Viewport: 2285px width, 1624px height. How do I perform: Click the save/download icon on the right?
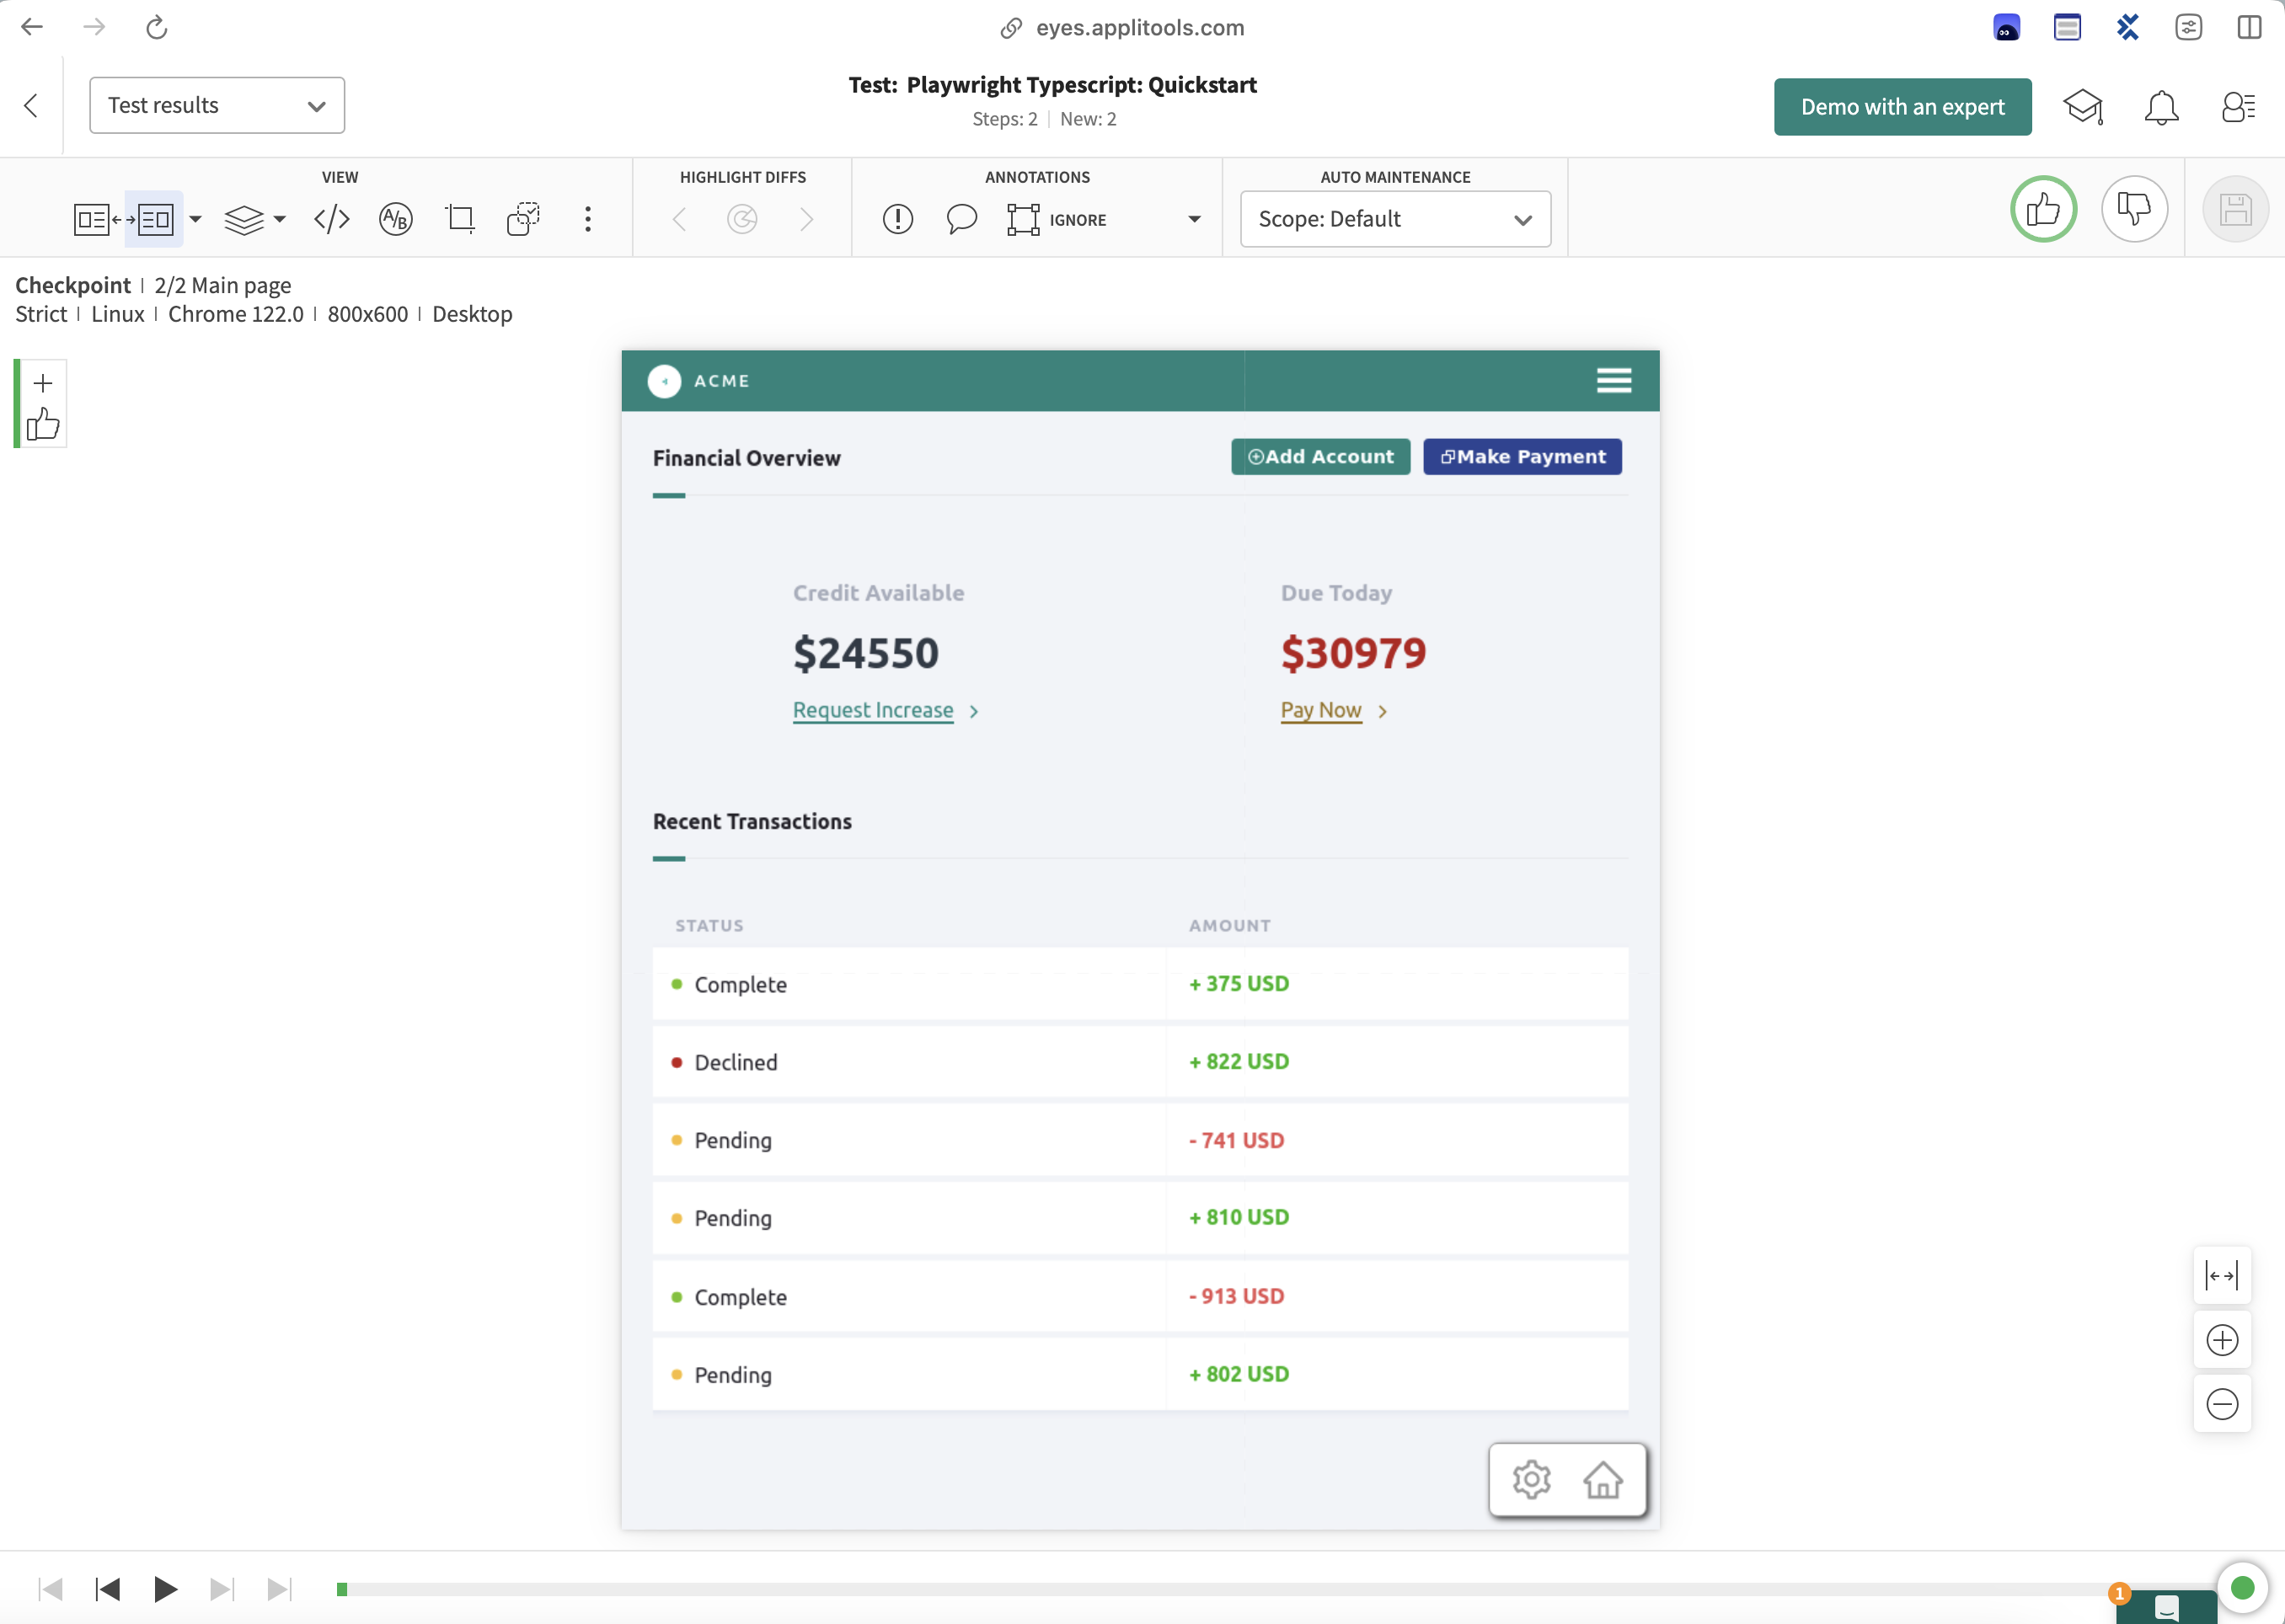(x=2232, y=207)
